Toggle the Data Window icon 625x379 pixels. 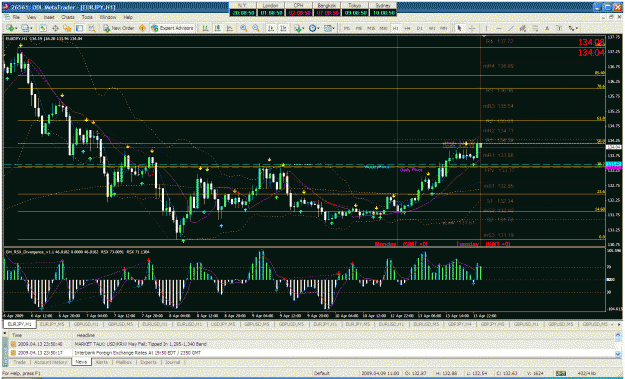(x=55, y=28)
